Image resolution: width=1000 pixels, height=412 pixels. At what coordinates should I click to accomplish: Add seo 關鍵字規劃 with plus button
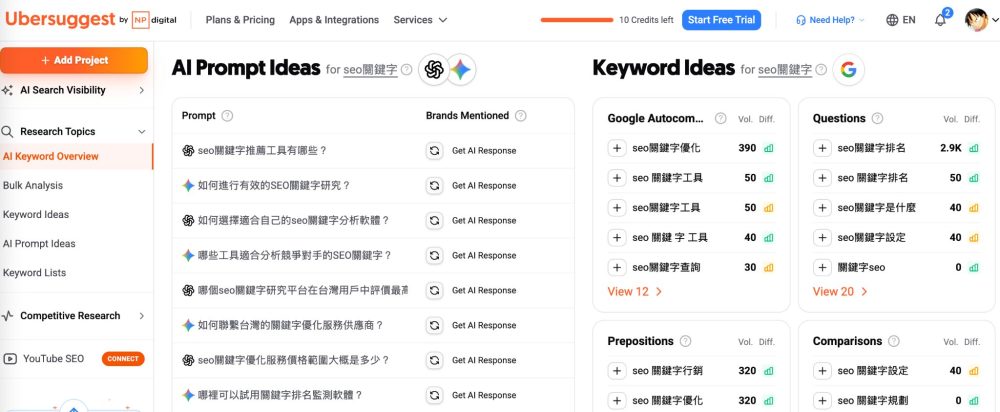point(822,401)
